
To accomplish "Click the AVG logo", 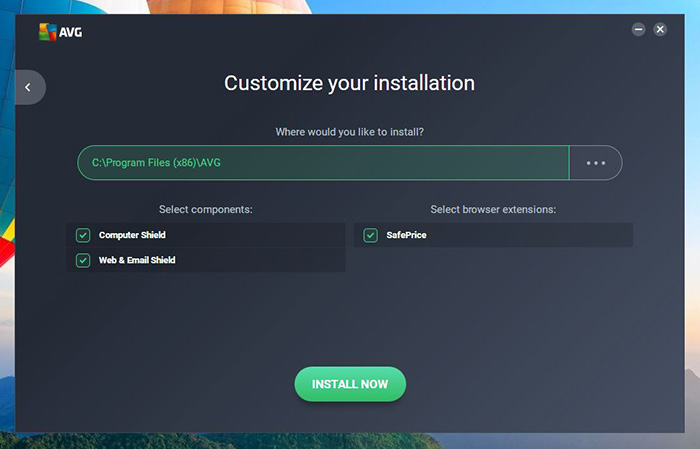I will pos(60,32).
